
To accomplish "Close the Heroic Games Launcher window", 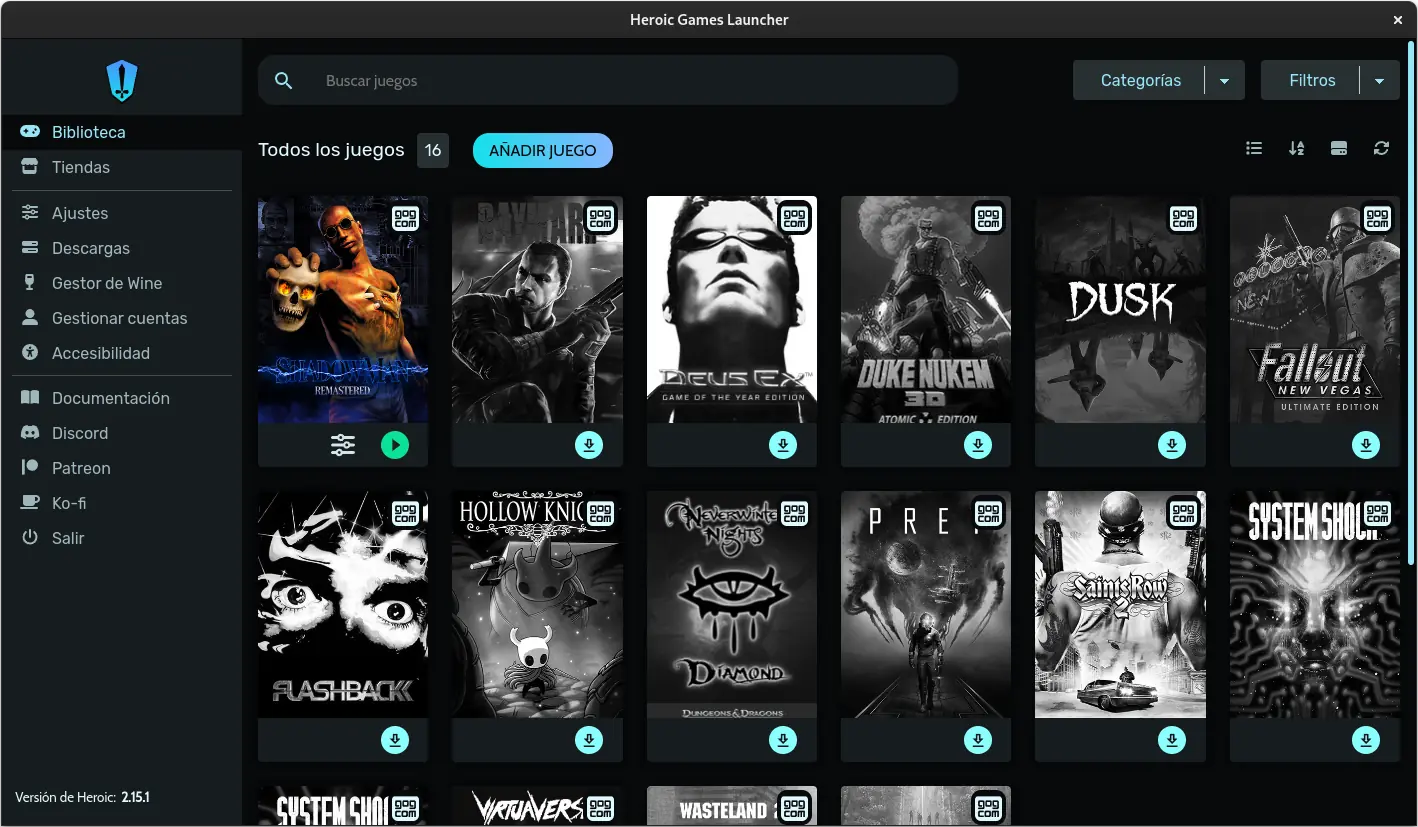I will coord(1398,19).
